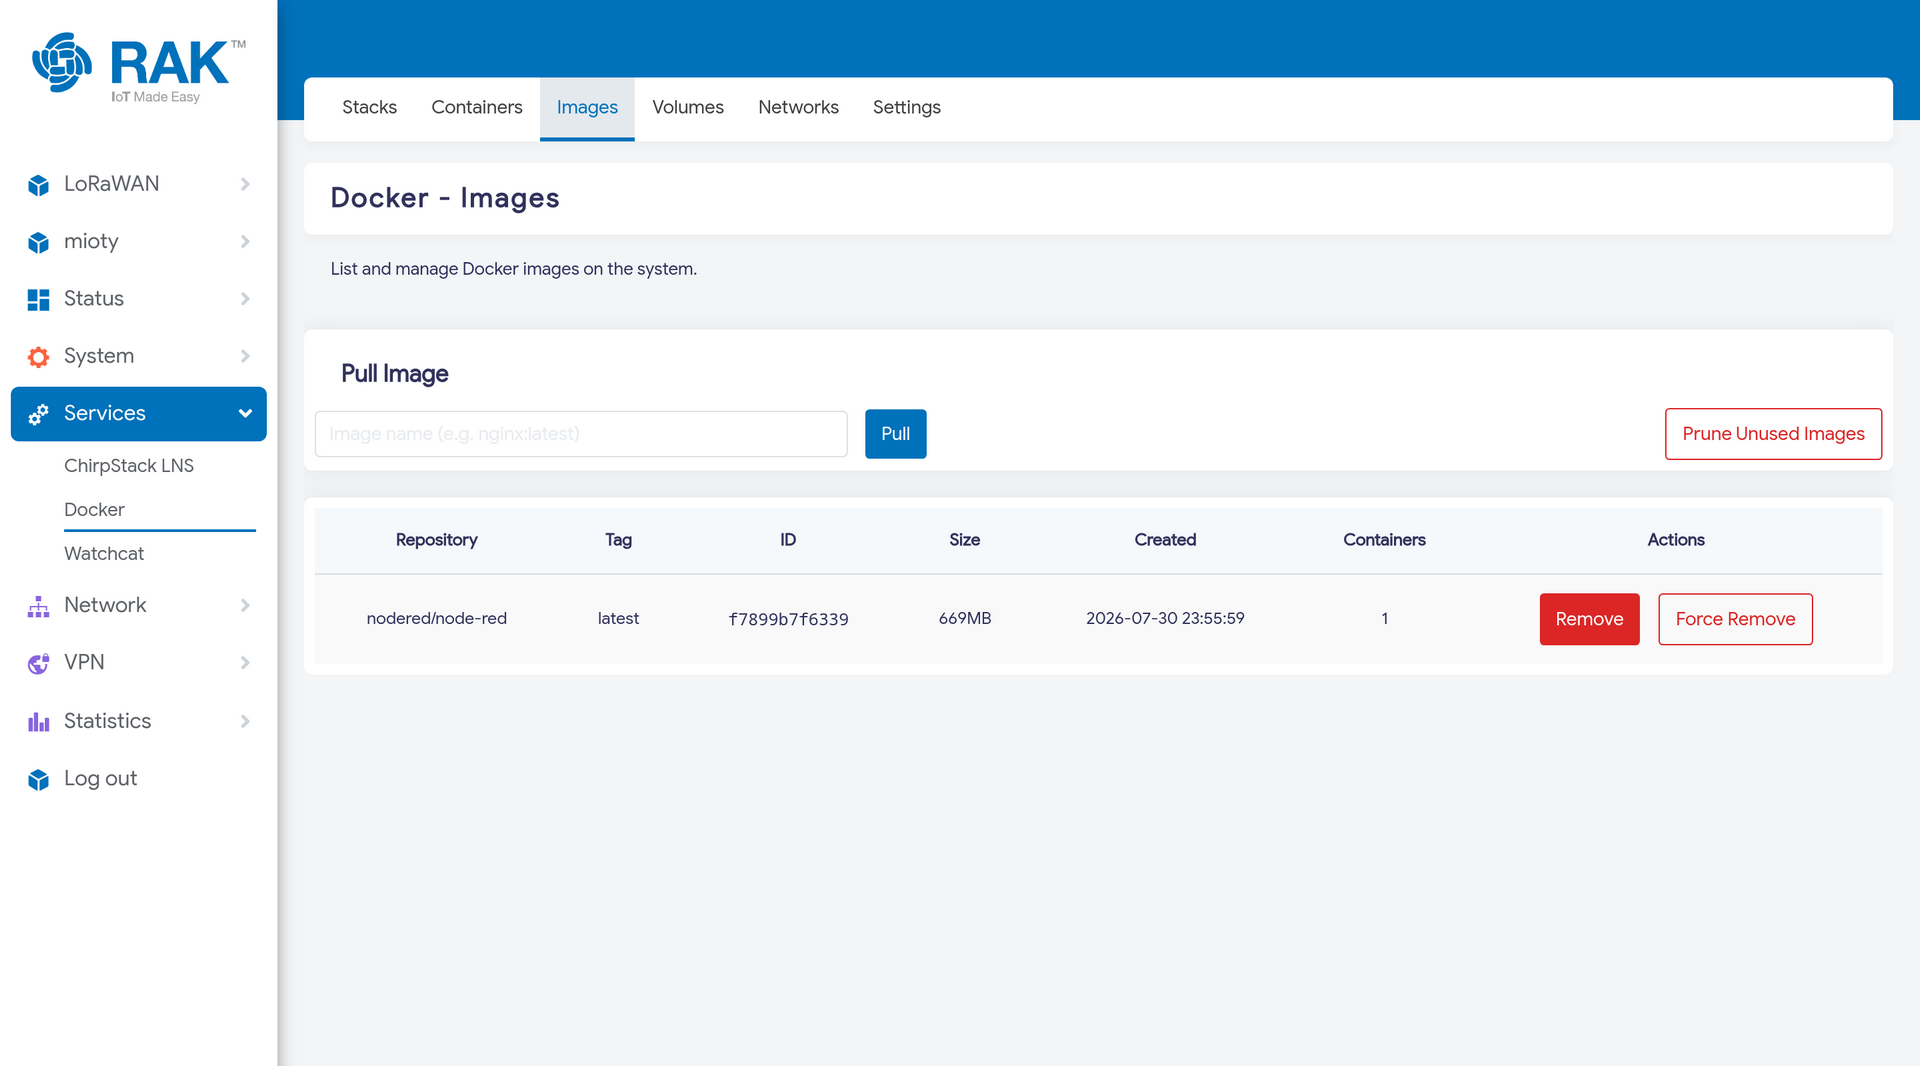This screenshot has width=1920, height=1066.
Task: Click the 669MB size cell
Action: pos(964,619)
